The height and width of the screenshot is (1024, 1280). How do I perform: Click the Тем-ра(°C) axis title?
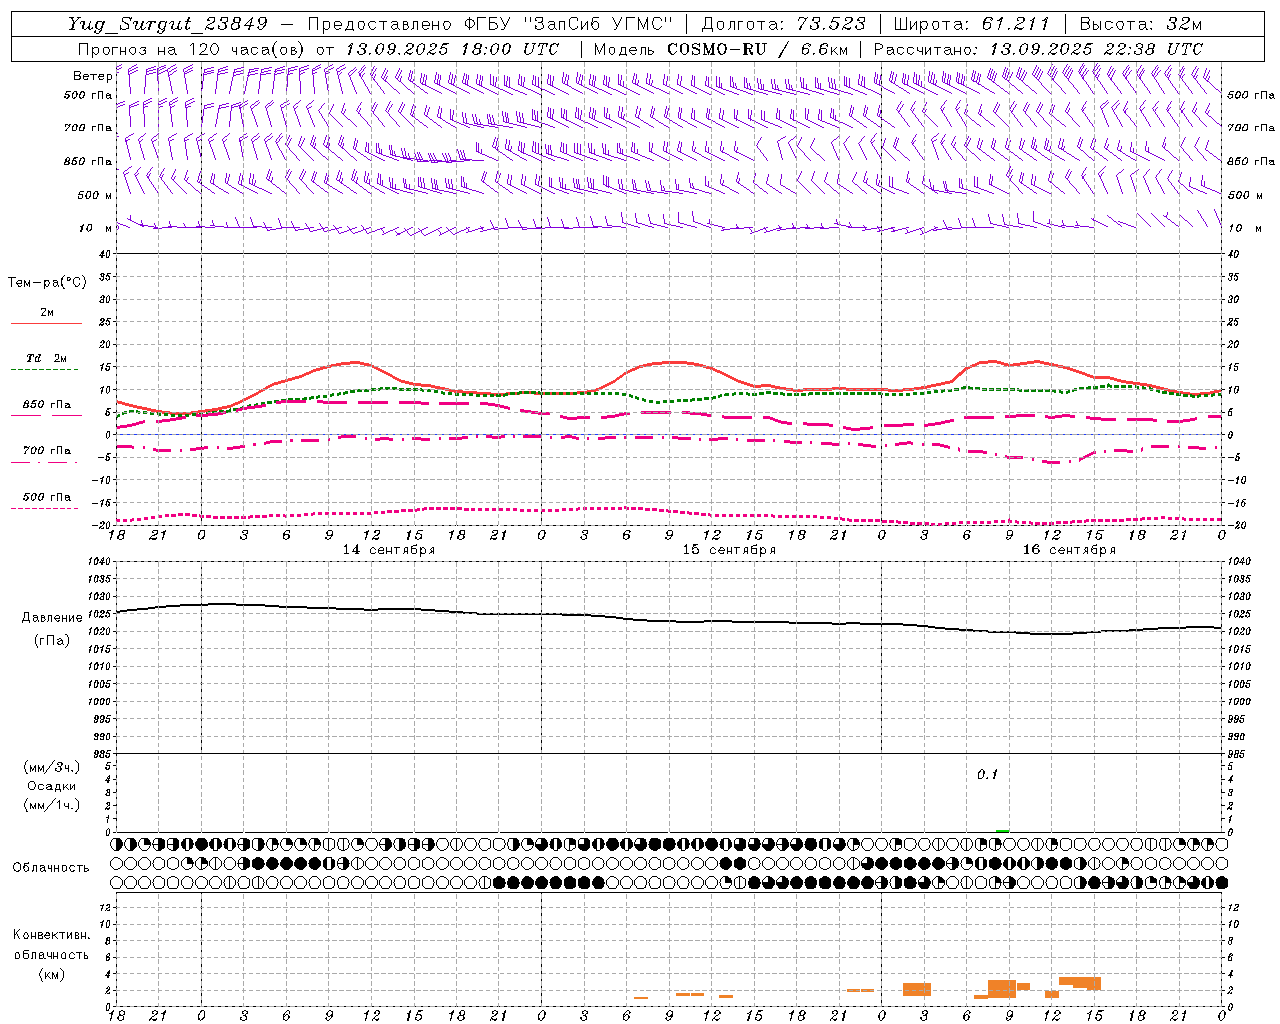point(47,283)
